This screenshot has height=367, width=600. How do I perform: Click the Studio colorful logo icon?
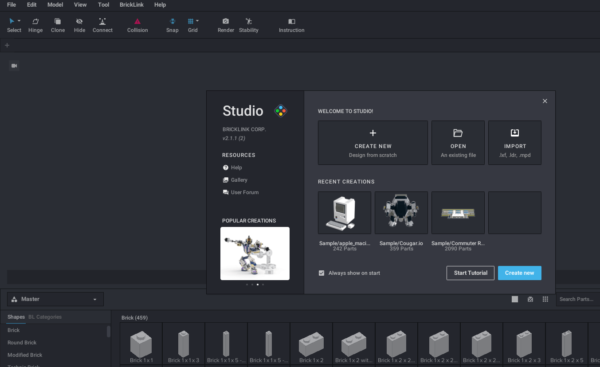click(x=280, y=111)
